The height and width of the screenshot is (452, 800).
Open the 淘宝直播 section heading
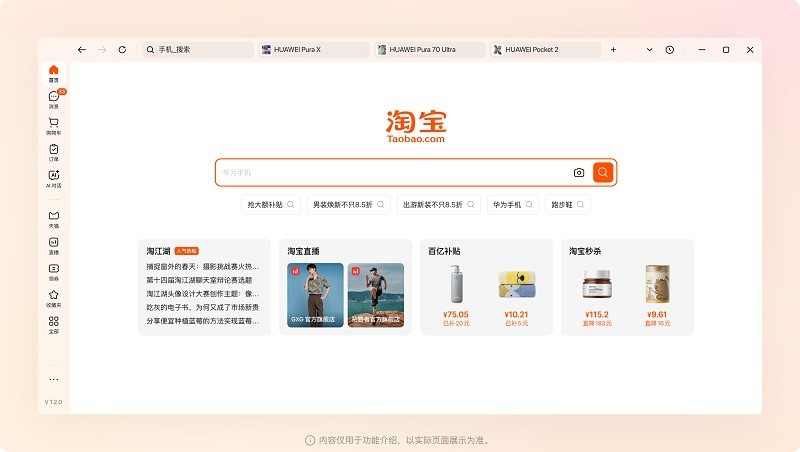(303, 251)
